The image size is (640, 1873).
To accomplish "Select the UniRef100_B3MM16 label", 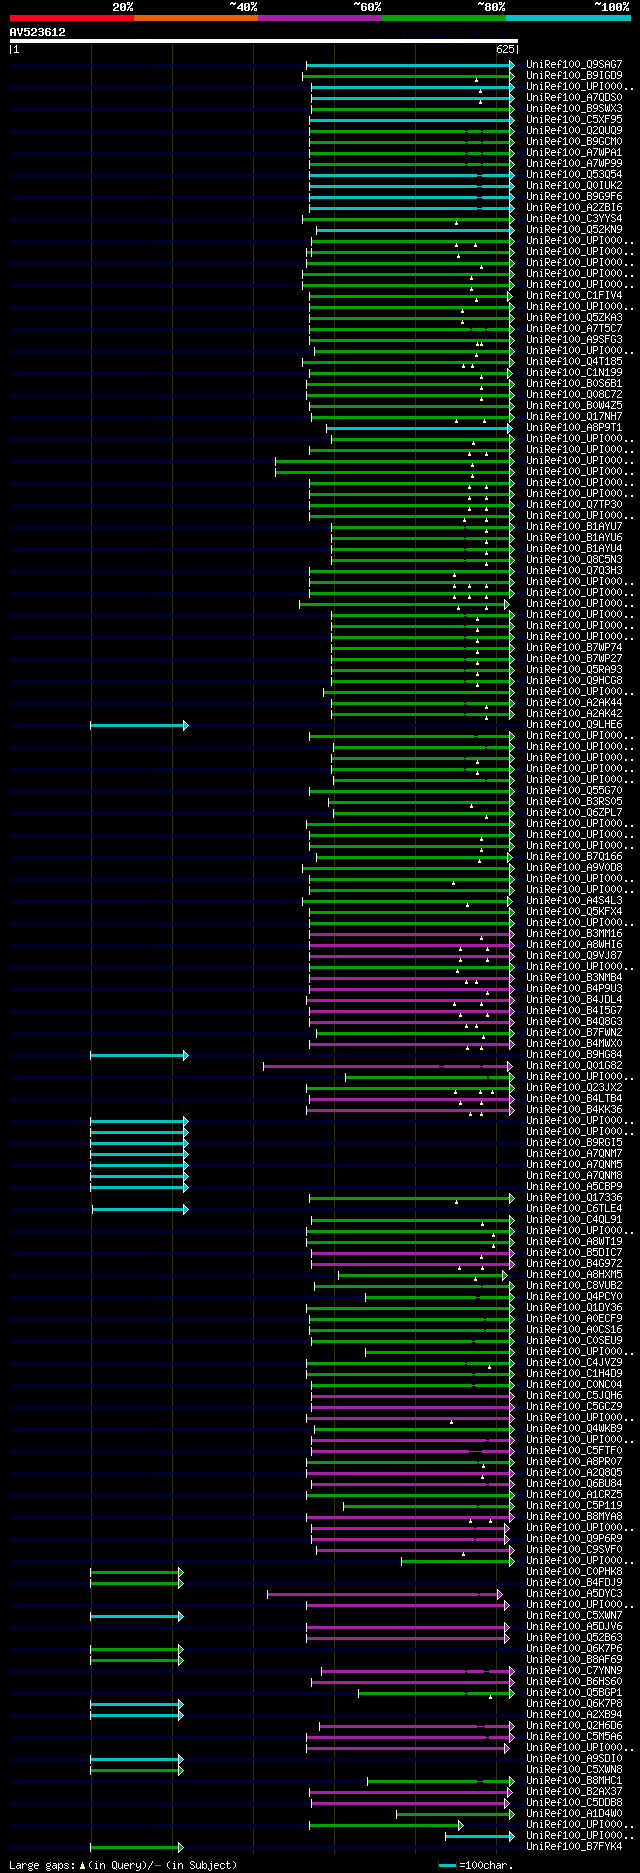I will pyautogui.click(x=574, y=934).
